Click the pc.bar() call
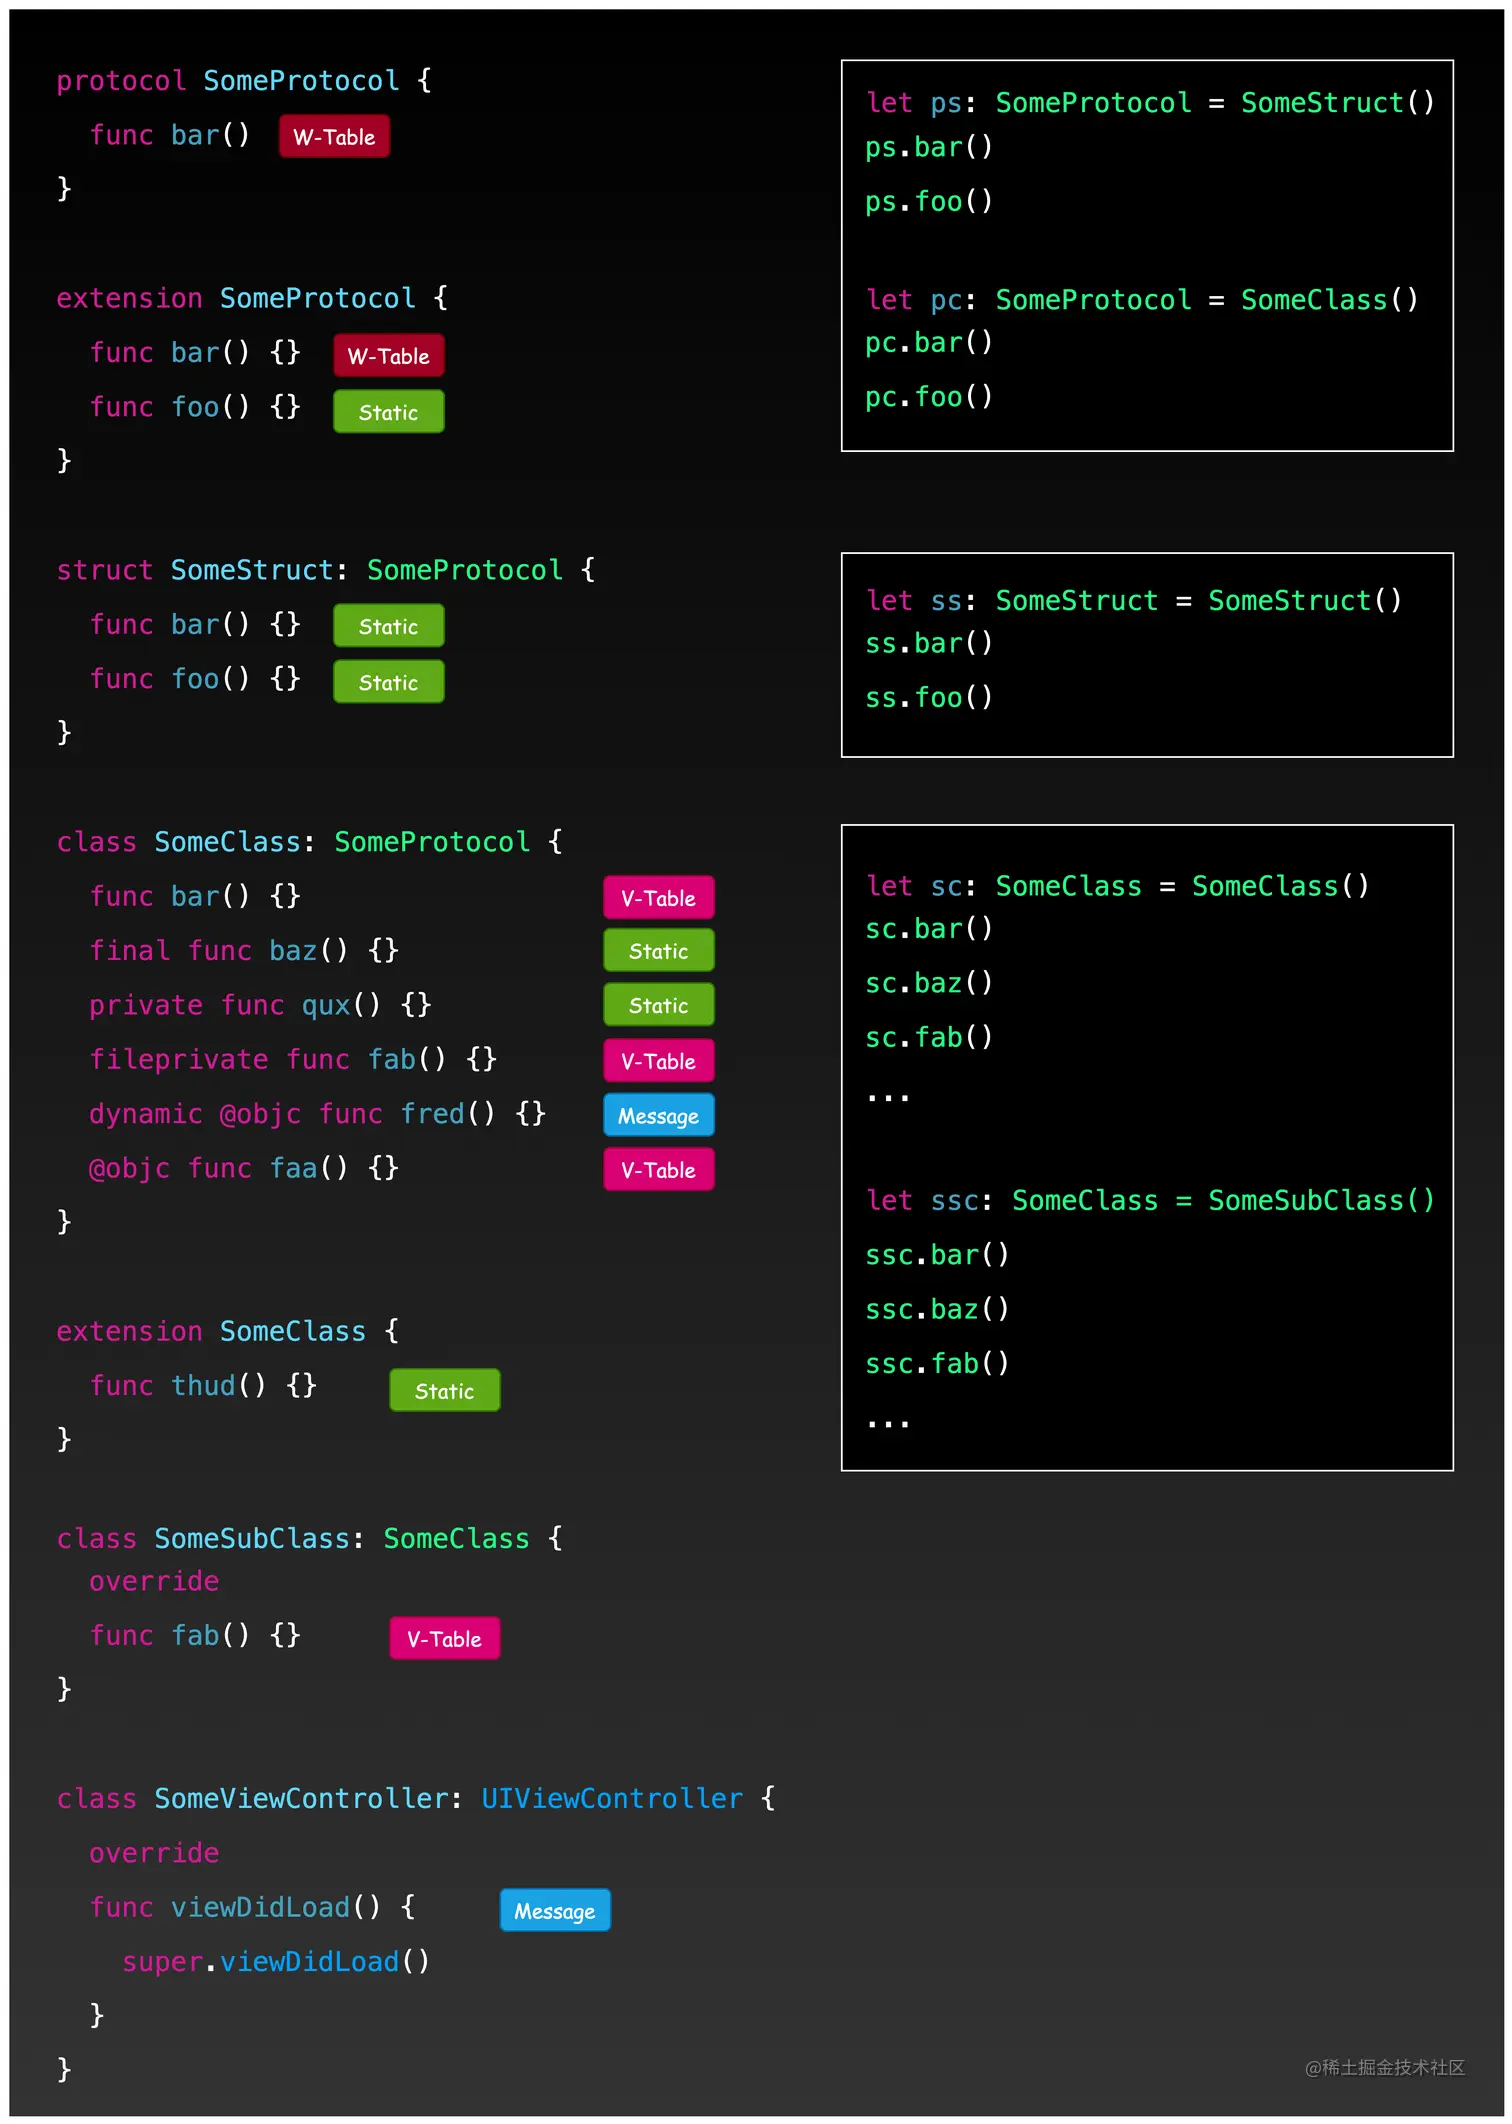 tap(929, 343)
